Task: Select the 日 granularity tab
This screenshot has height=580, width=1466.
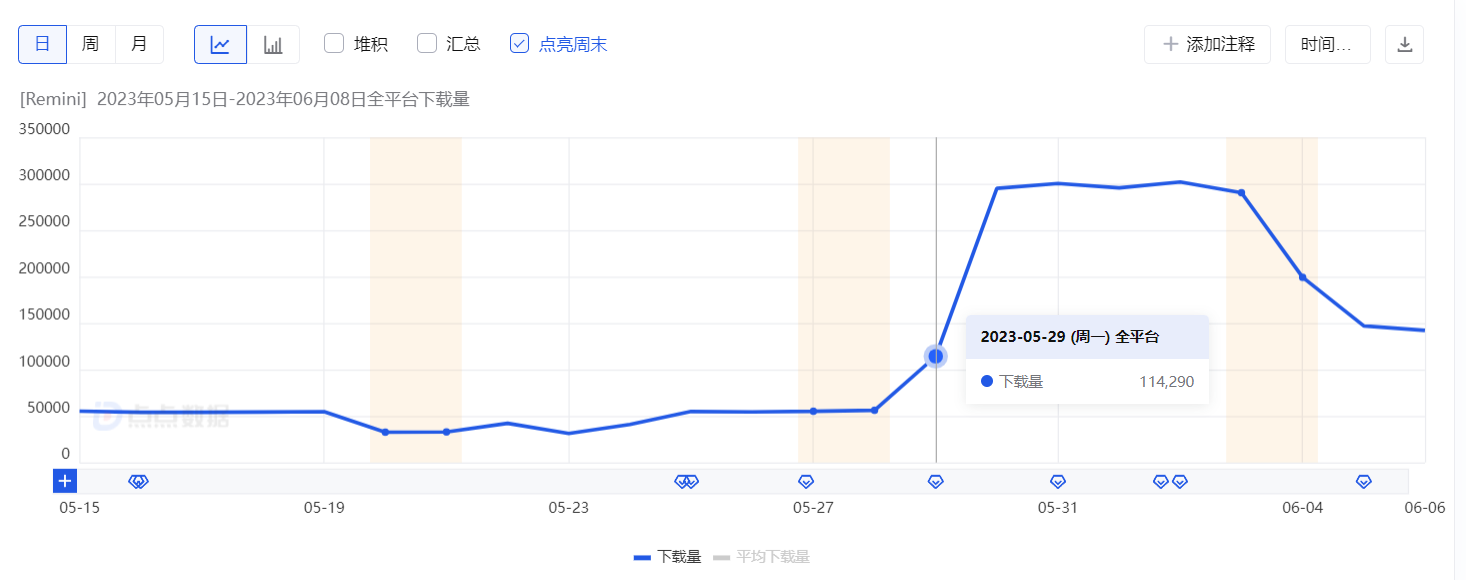Action: click(x=42, y=44)
